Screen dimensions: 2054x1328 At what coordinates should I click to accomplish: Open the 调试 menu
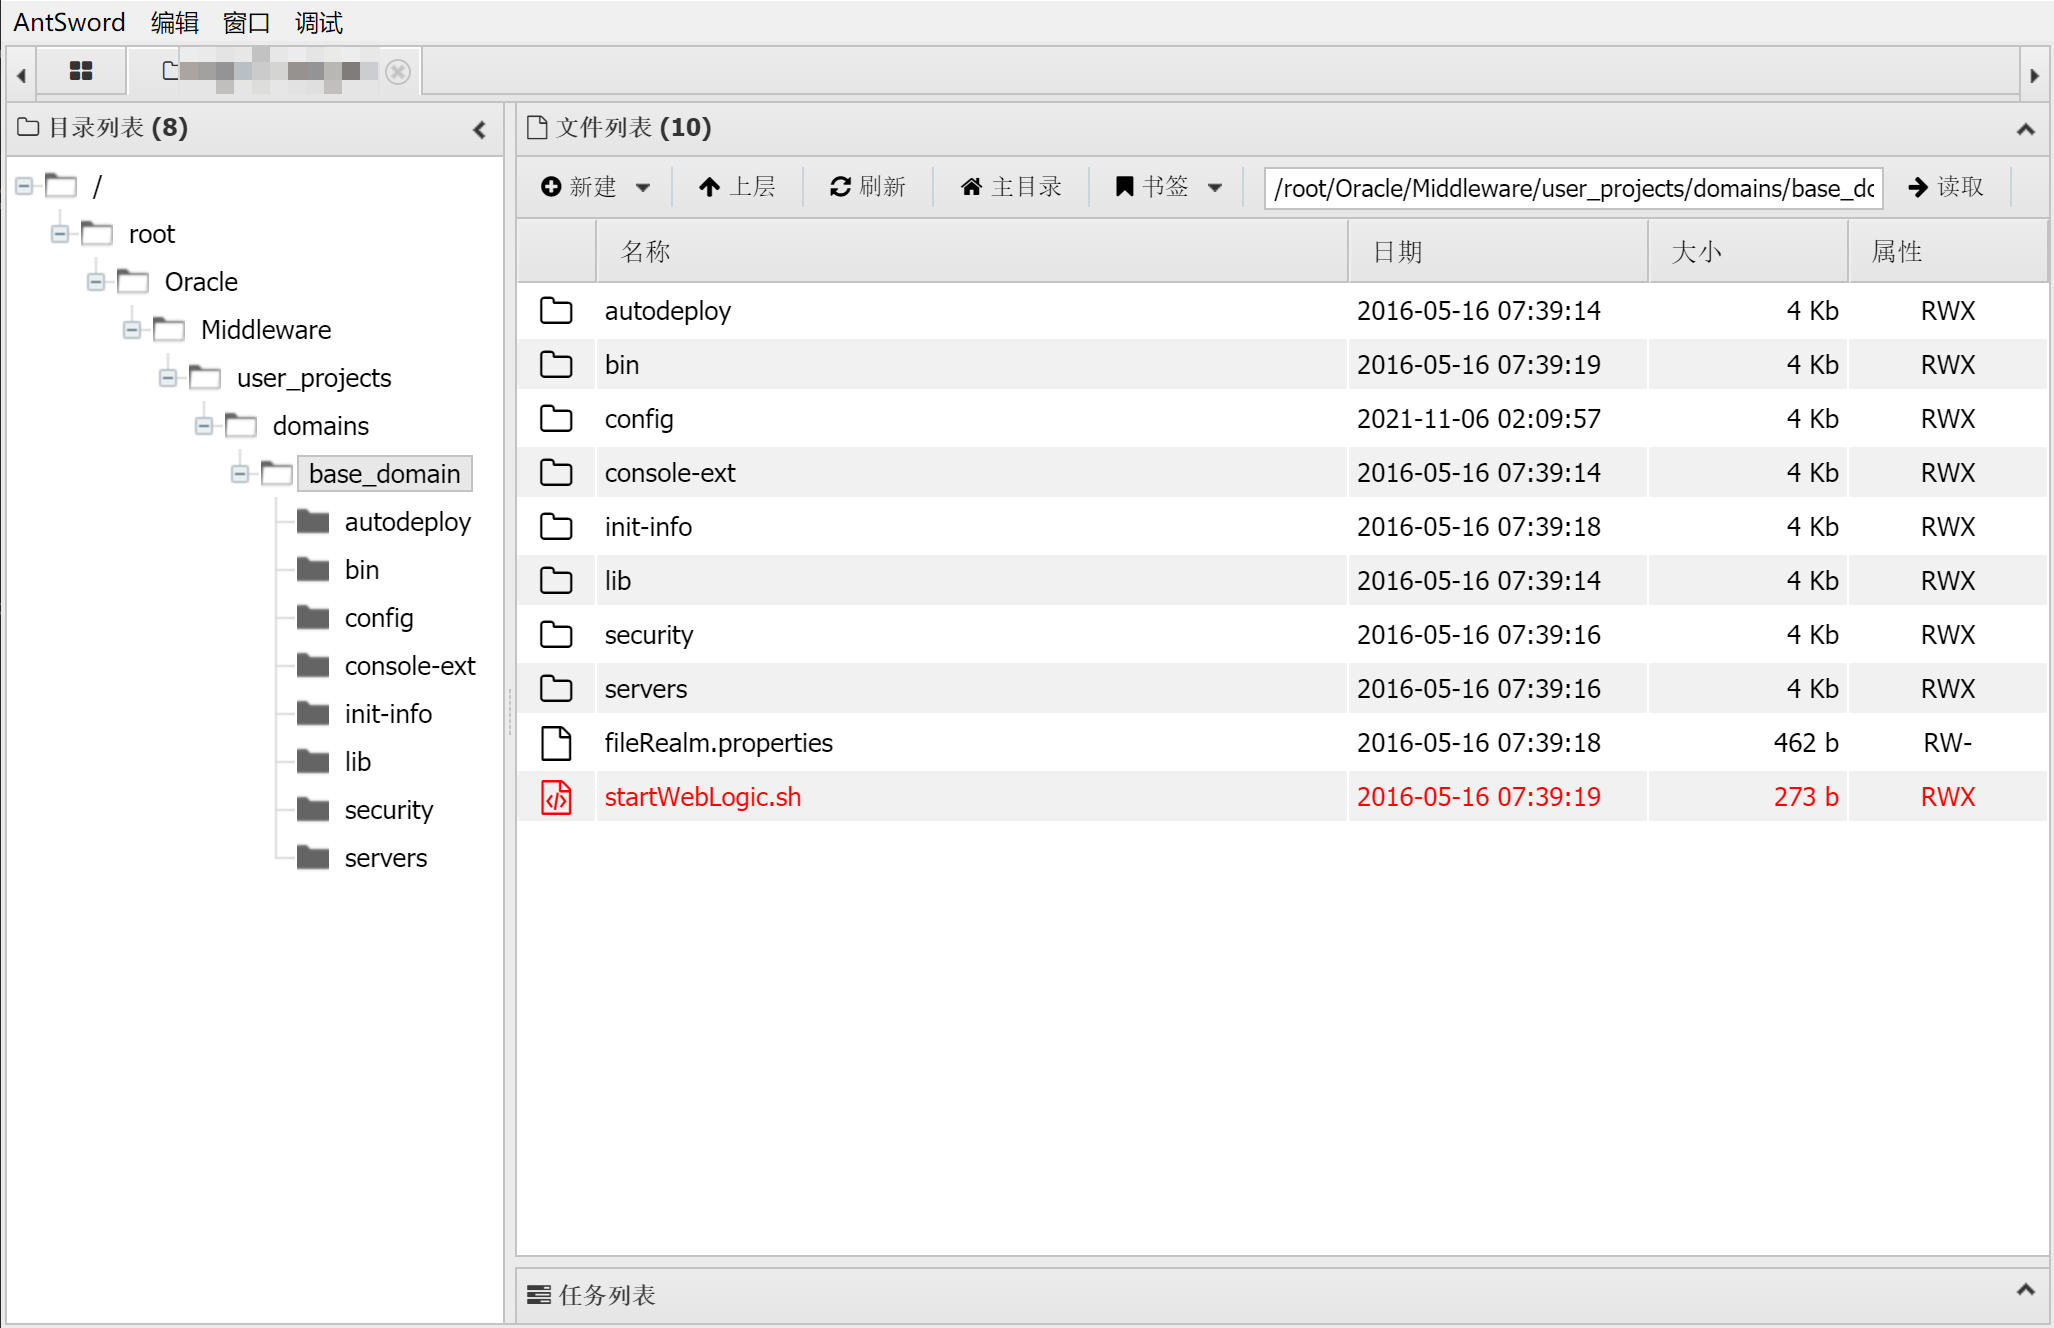318,22
